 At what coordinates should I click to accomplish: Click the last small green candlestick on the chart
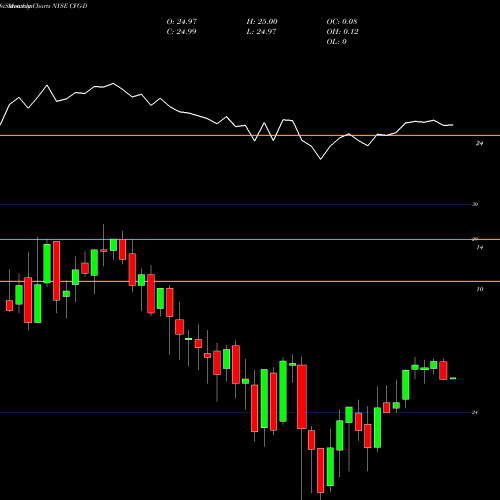coord(453,378)
